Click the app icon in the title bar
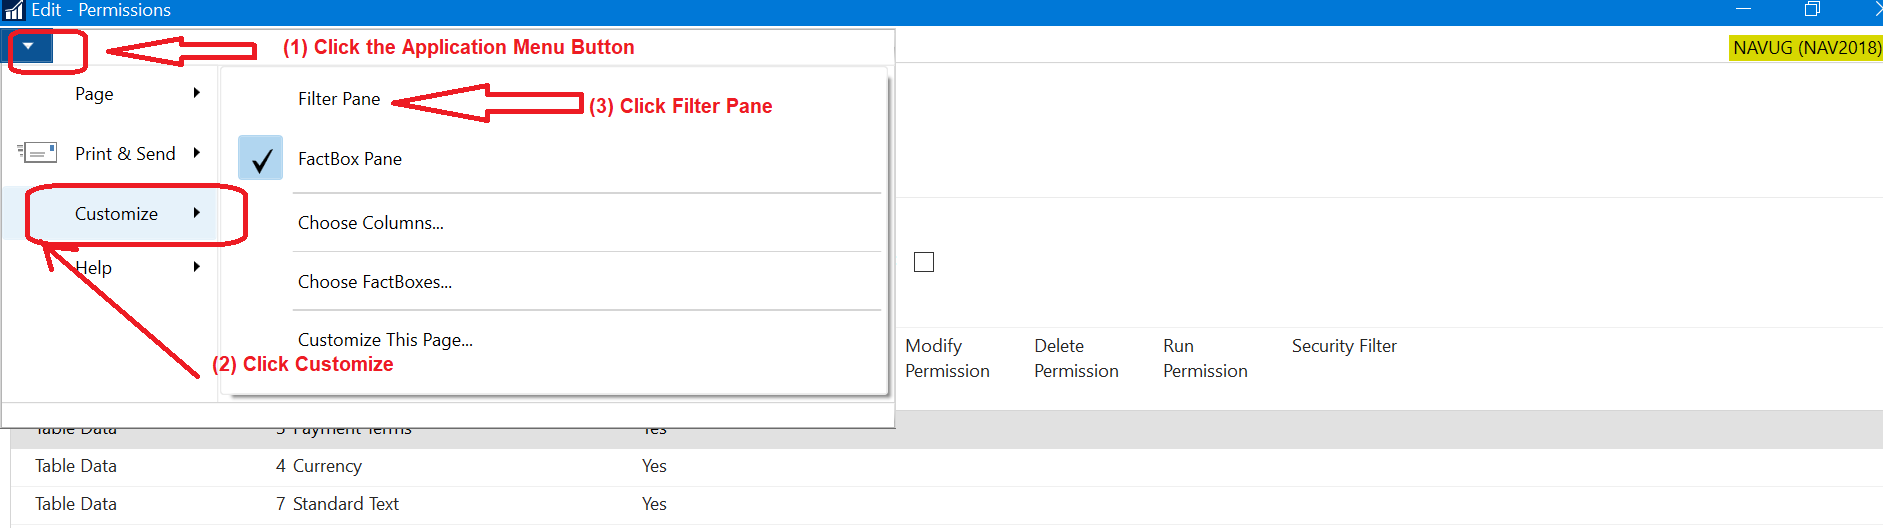The height and width of the screenshot is (528, 1883). (x=13, y=11)
